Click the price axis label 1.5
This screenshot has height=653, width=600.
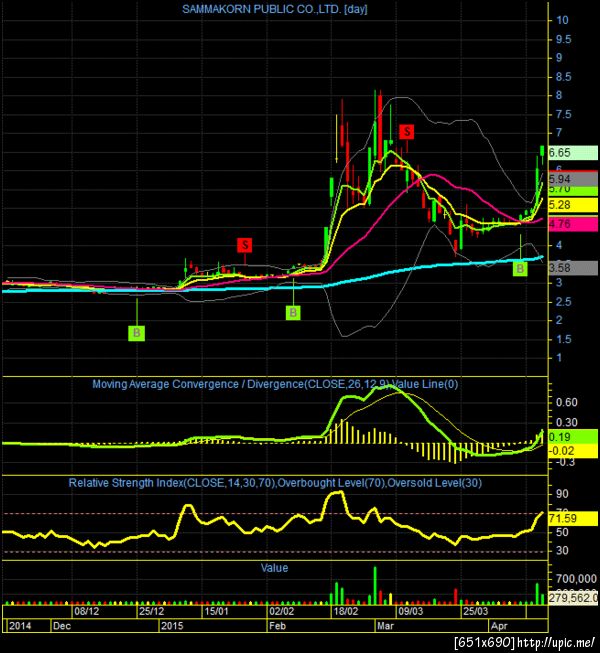pos(563,339)
